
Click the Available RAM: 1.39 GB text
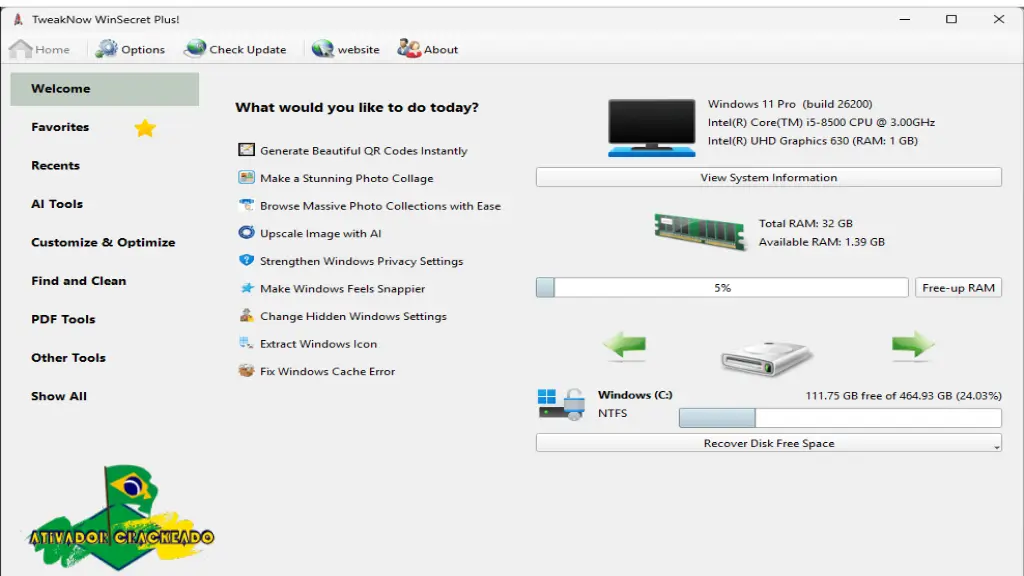[822, 242]
